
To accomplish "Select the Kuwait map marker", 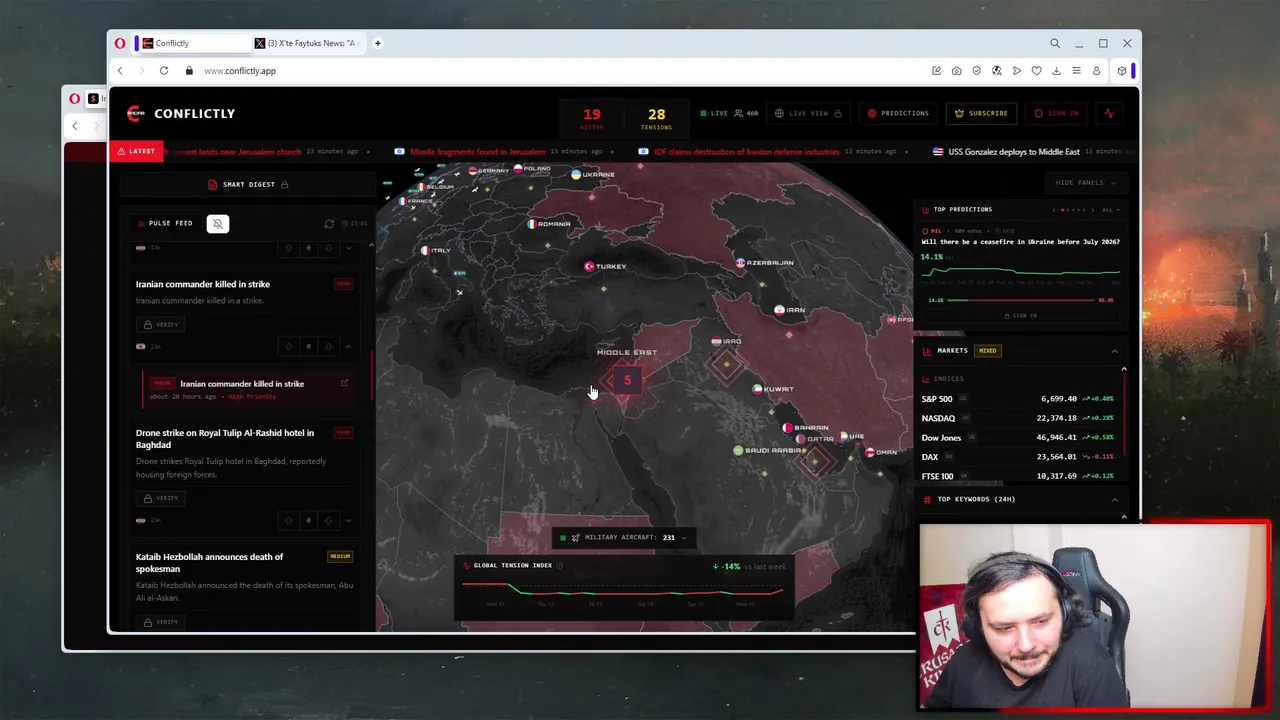I will coord(773,389).
